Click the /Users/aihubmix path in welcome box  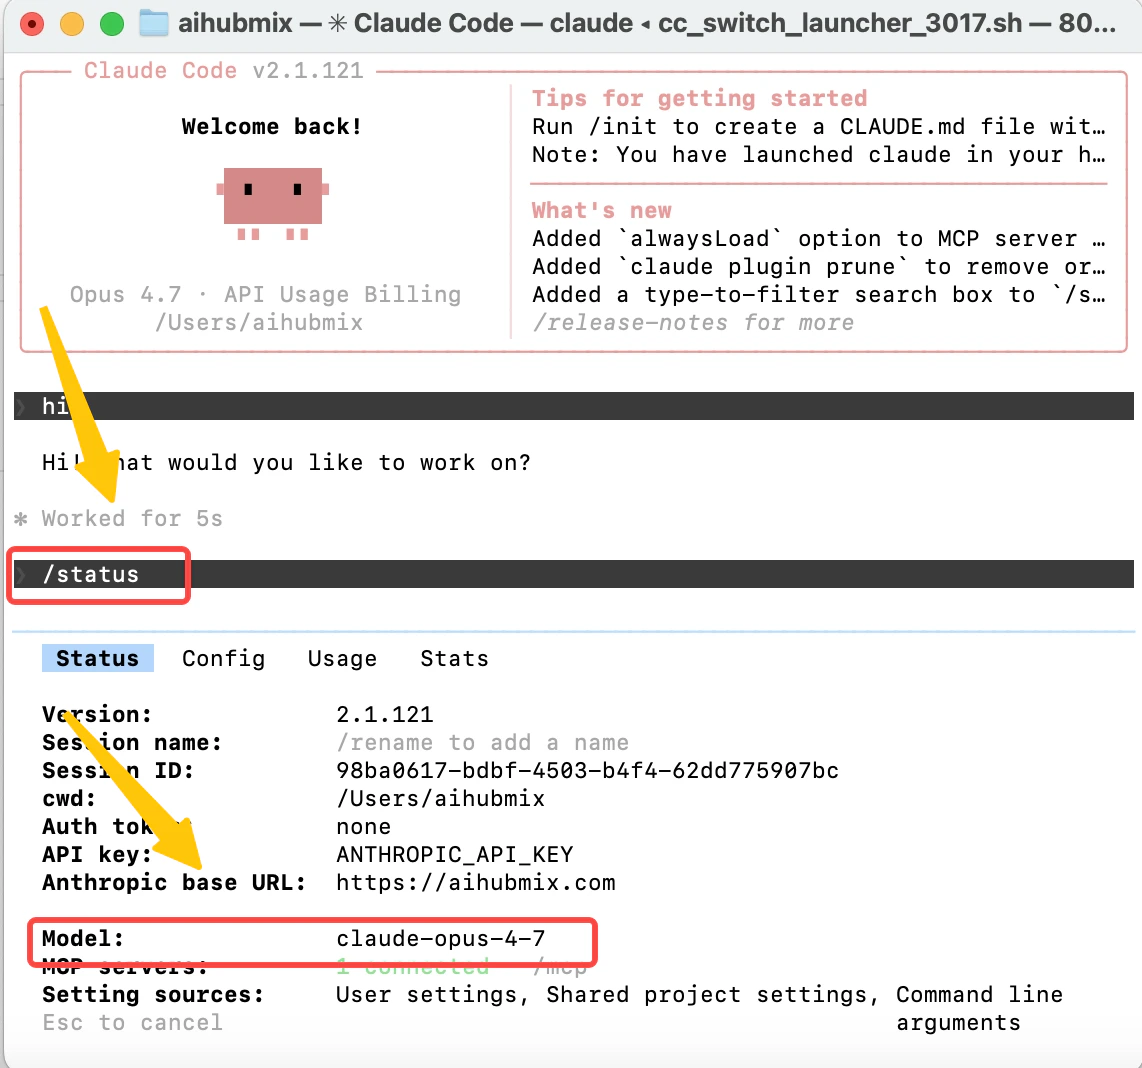(259, 322)
